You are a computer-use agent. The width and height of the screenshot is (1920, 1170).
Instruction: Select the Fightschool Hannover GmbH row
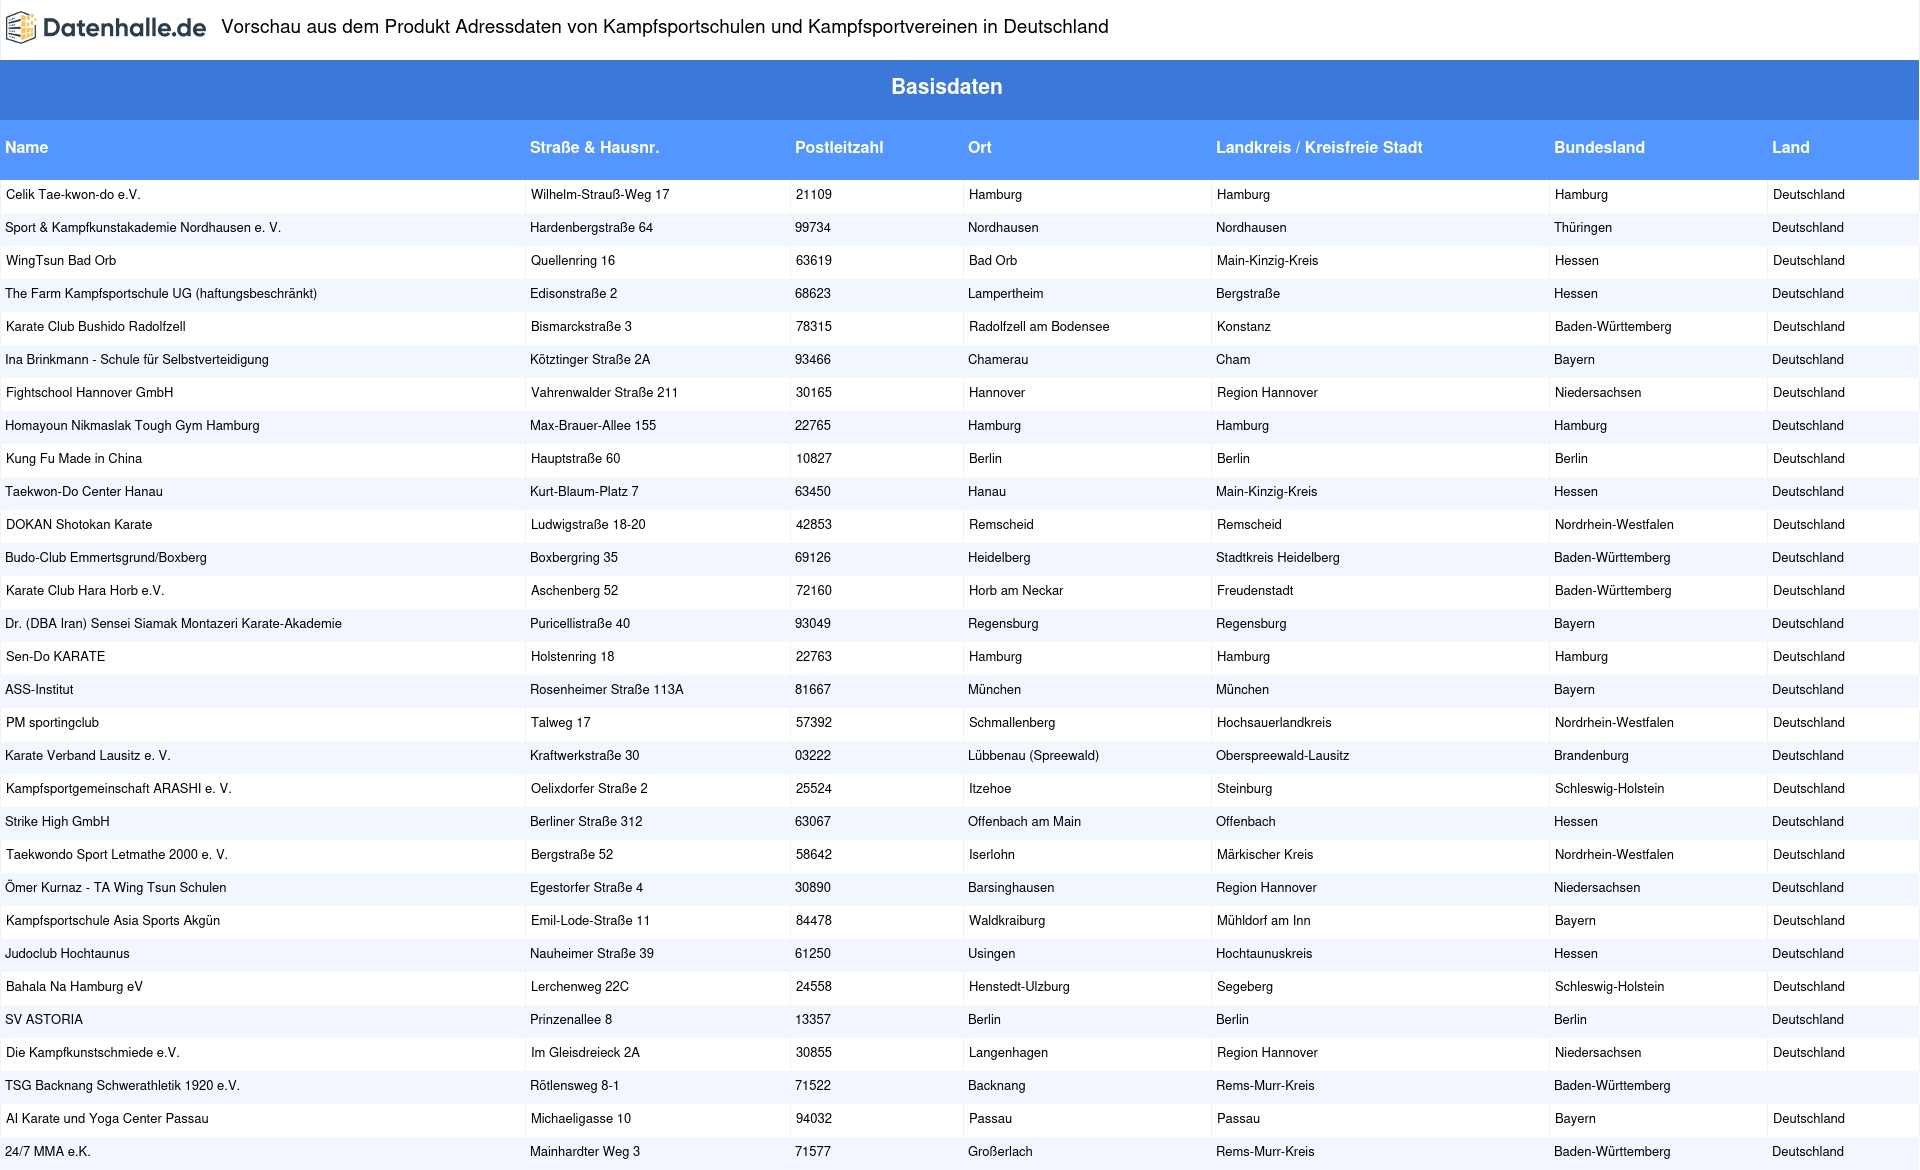point(90,393)
